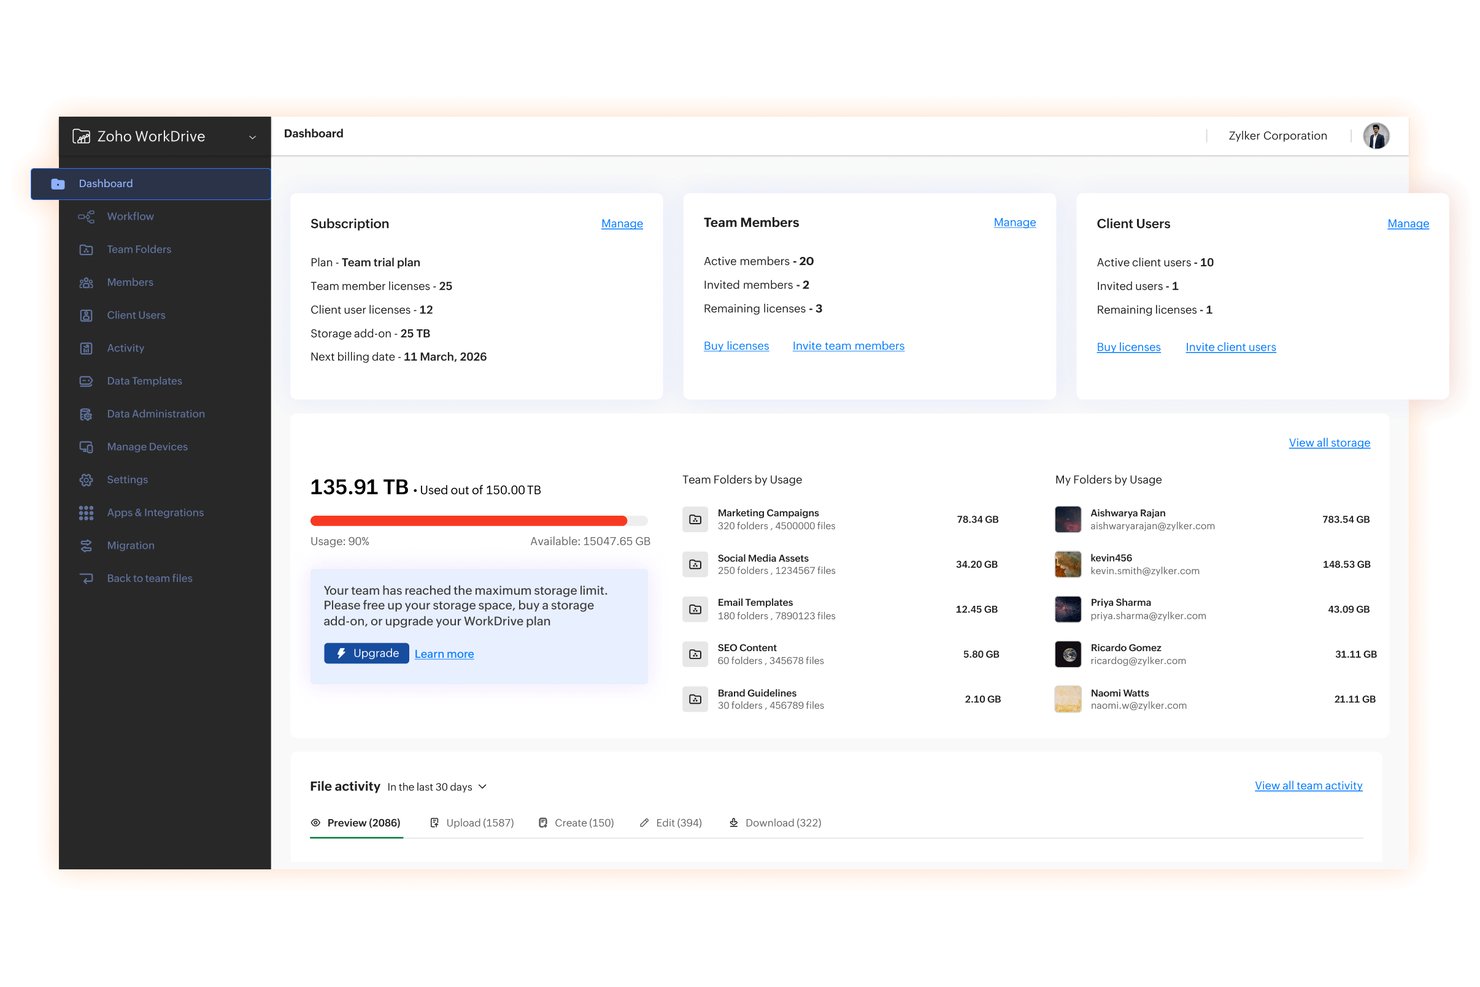1480x987 pixels.
Task: Click the Client Users sidebar icon
Action: [x=86, y=315]
